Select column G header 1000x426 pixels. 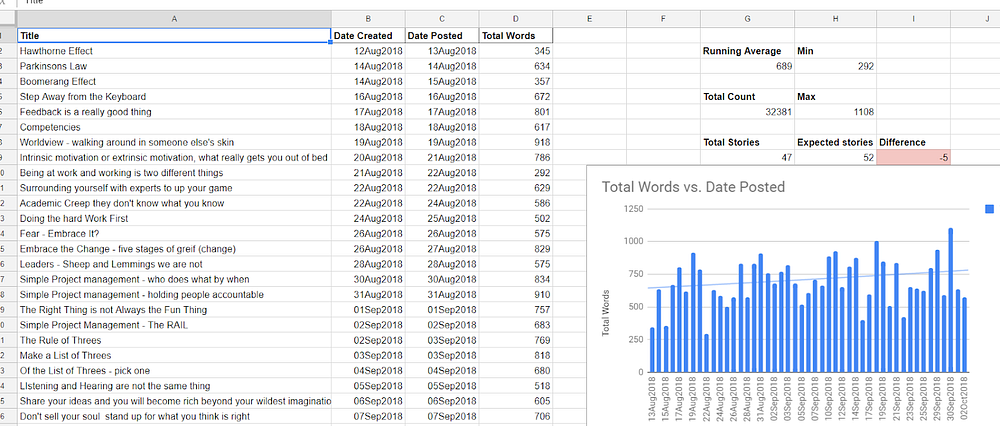click(747, 19)
